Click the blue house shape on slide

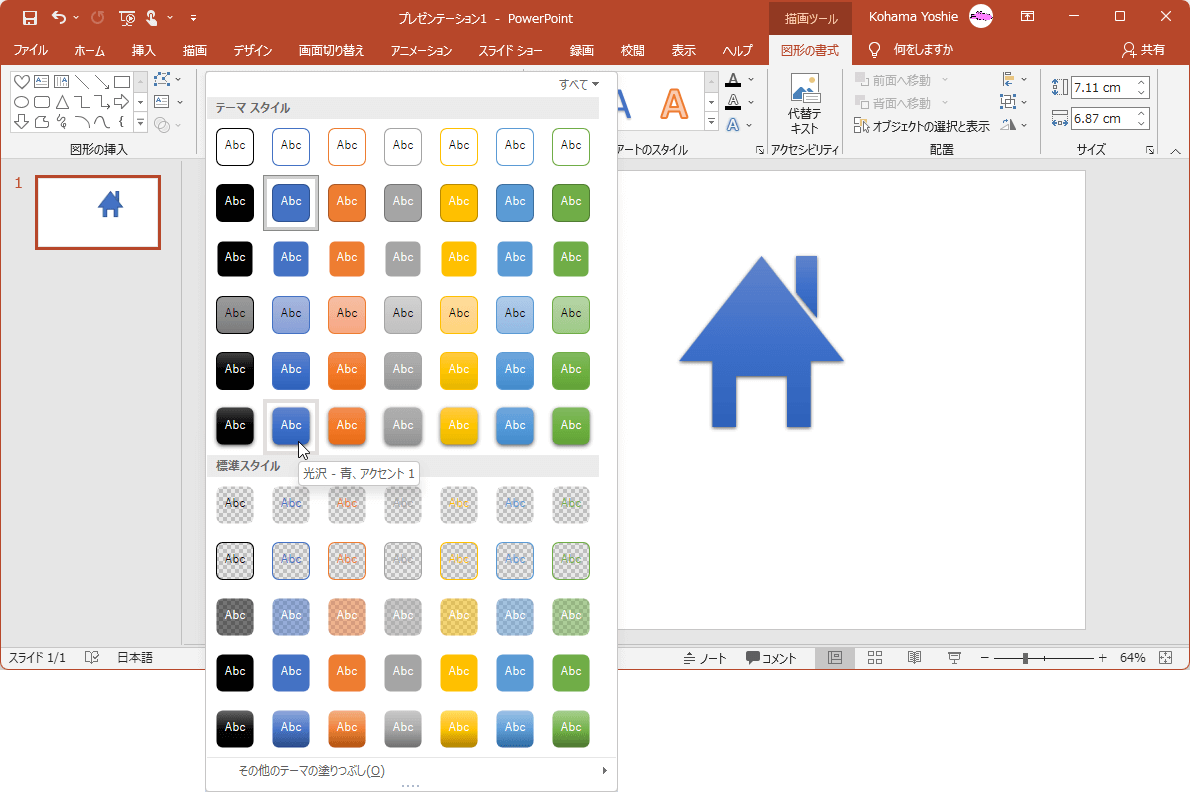(761, 341)
